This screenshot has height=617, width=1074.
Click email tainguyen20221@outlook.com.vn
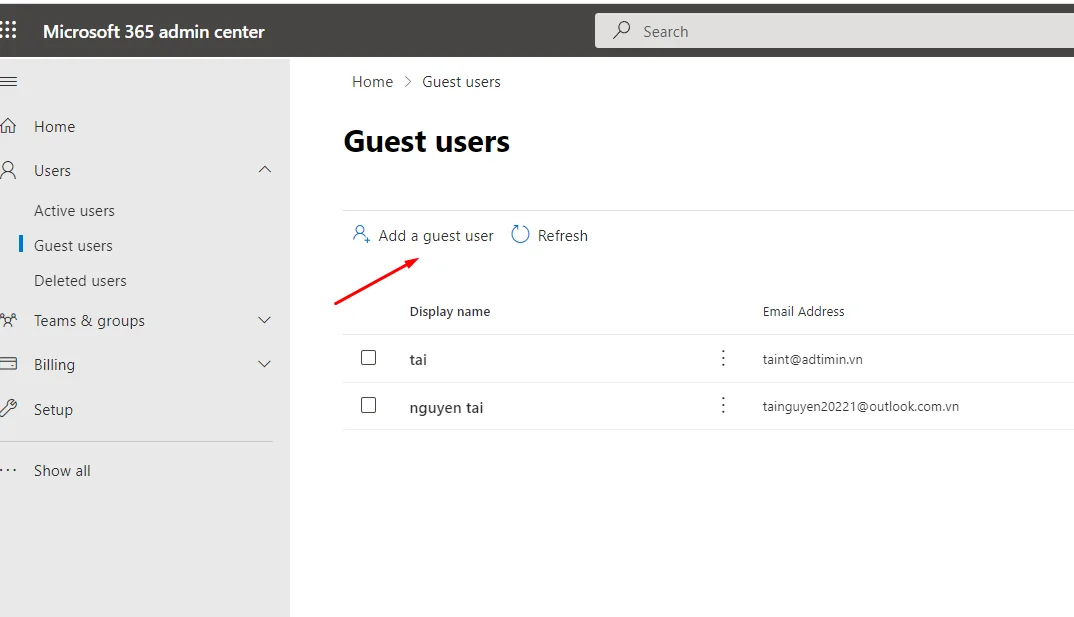(860, 406)
